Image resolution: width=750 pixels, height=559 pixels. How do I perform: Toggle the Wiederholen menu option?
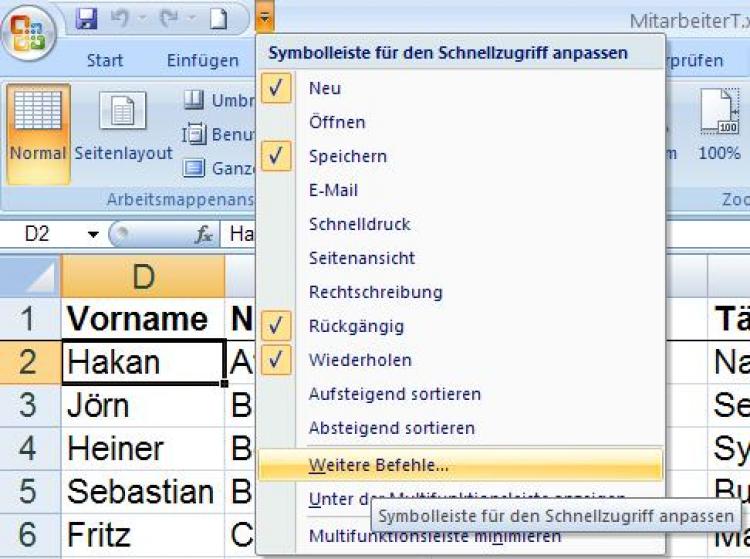(x=277, y=360)
